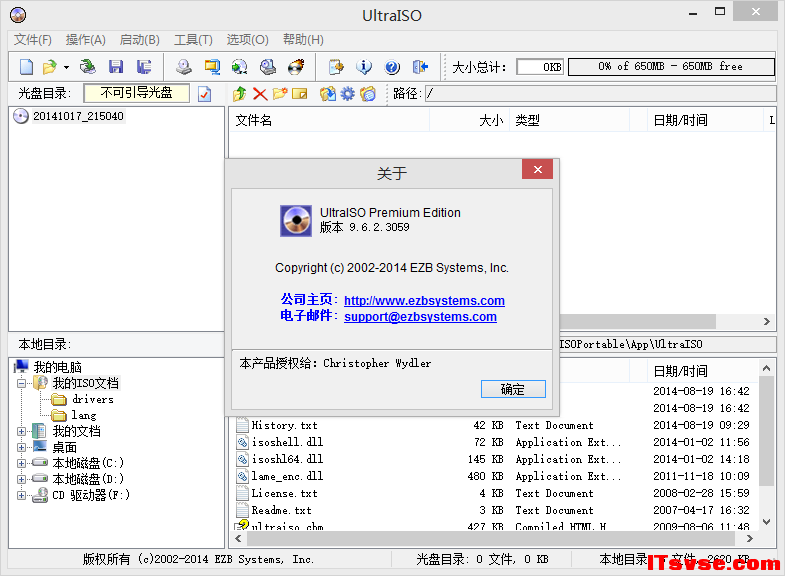The image size is (785, 576).
Task: Open the 工具(T) menu
Action: coord(193,40)
